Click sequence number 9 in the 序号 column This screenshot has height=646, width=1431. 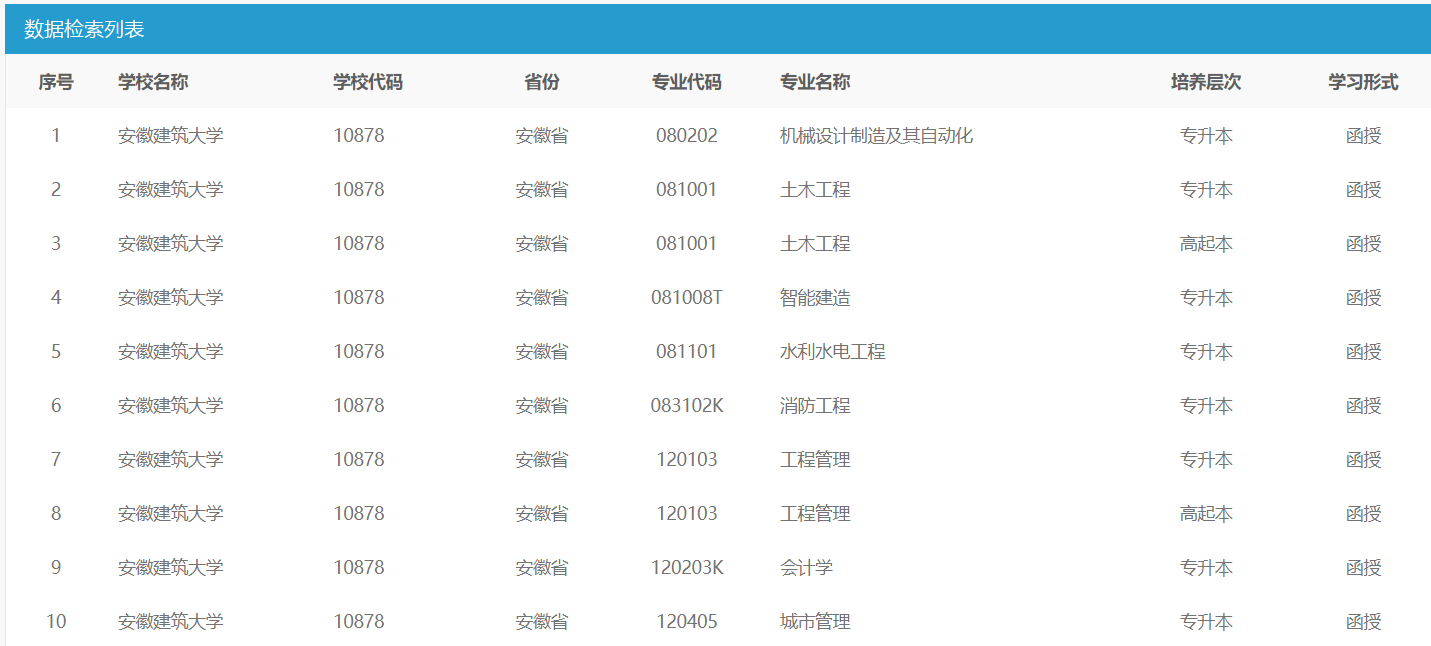(x=56, y=567)
